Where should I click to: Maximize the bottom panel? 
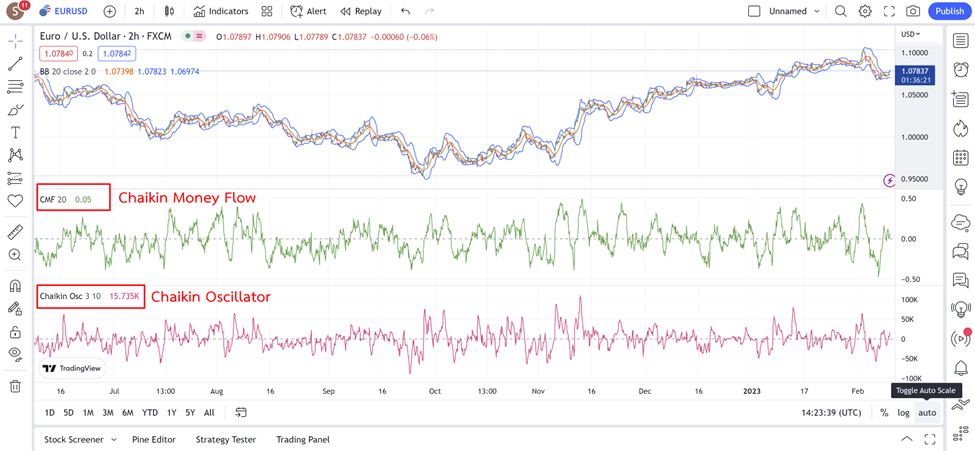point(930,439)
